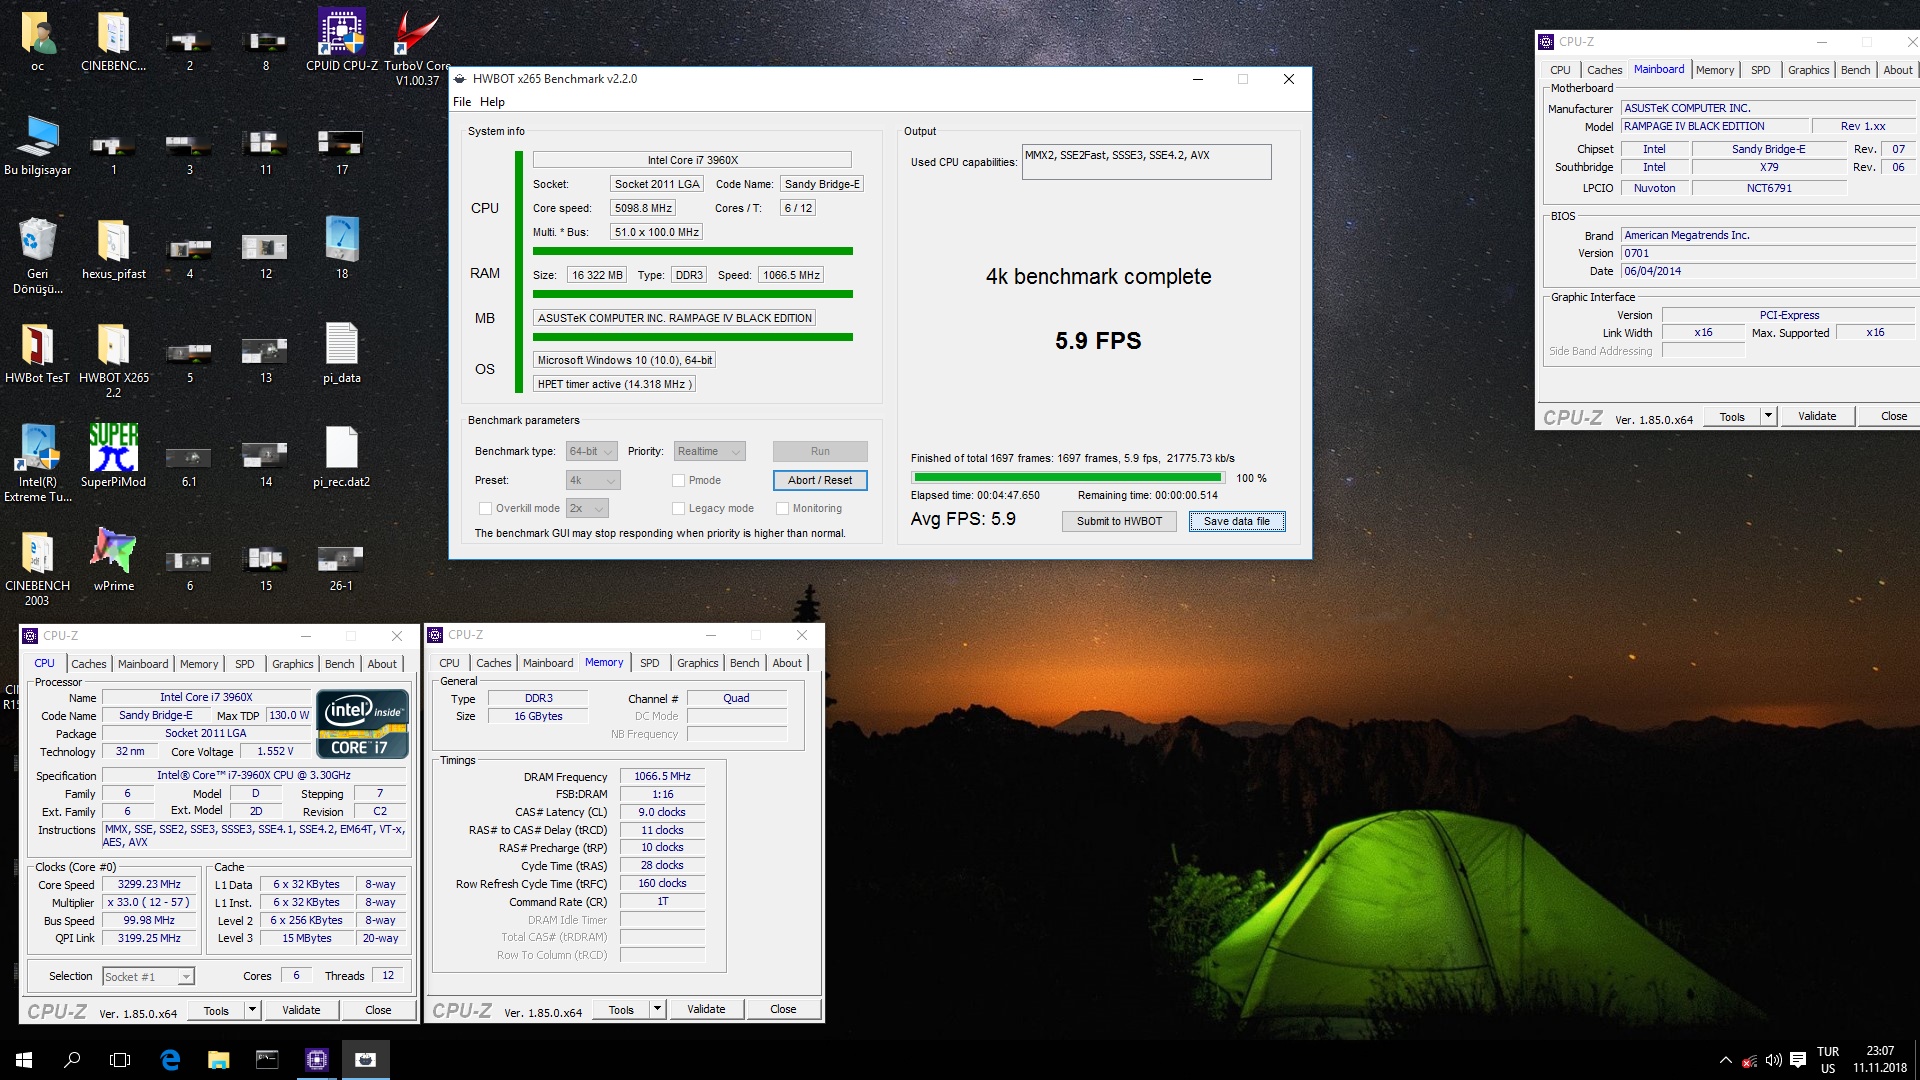Open the Recycle Bin (Geri Dönüşüm) icon

[37, 256]
